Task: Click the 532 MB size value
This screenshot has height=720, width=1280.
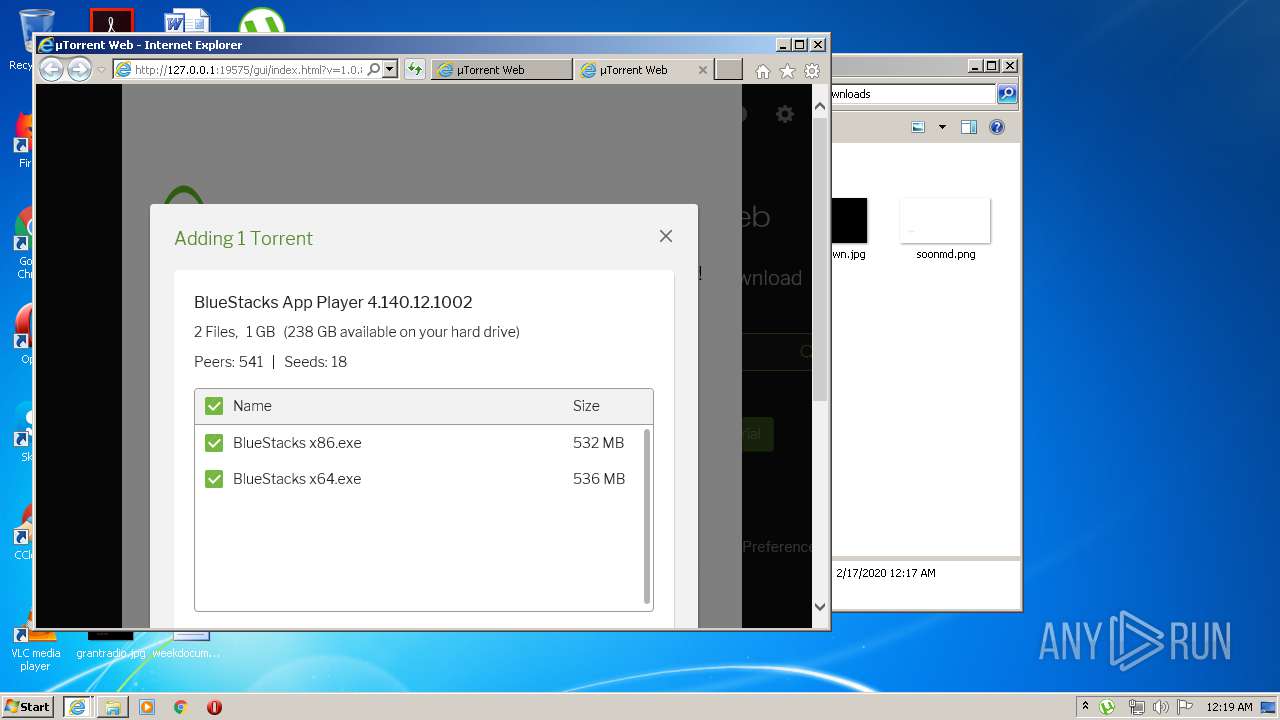Action: tap(598, 443)
